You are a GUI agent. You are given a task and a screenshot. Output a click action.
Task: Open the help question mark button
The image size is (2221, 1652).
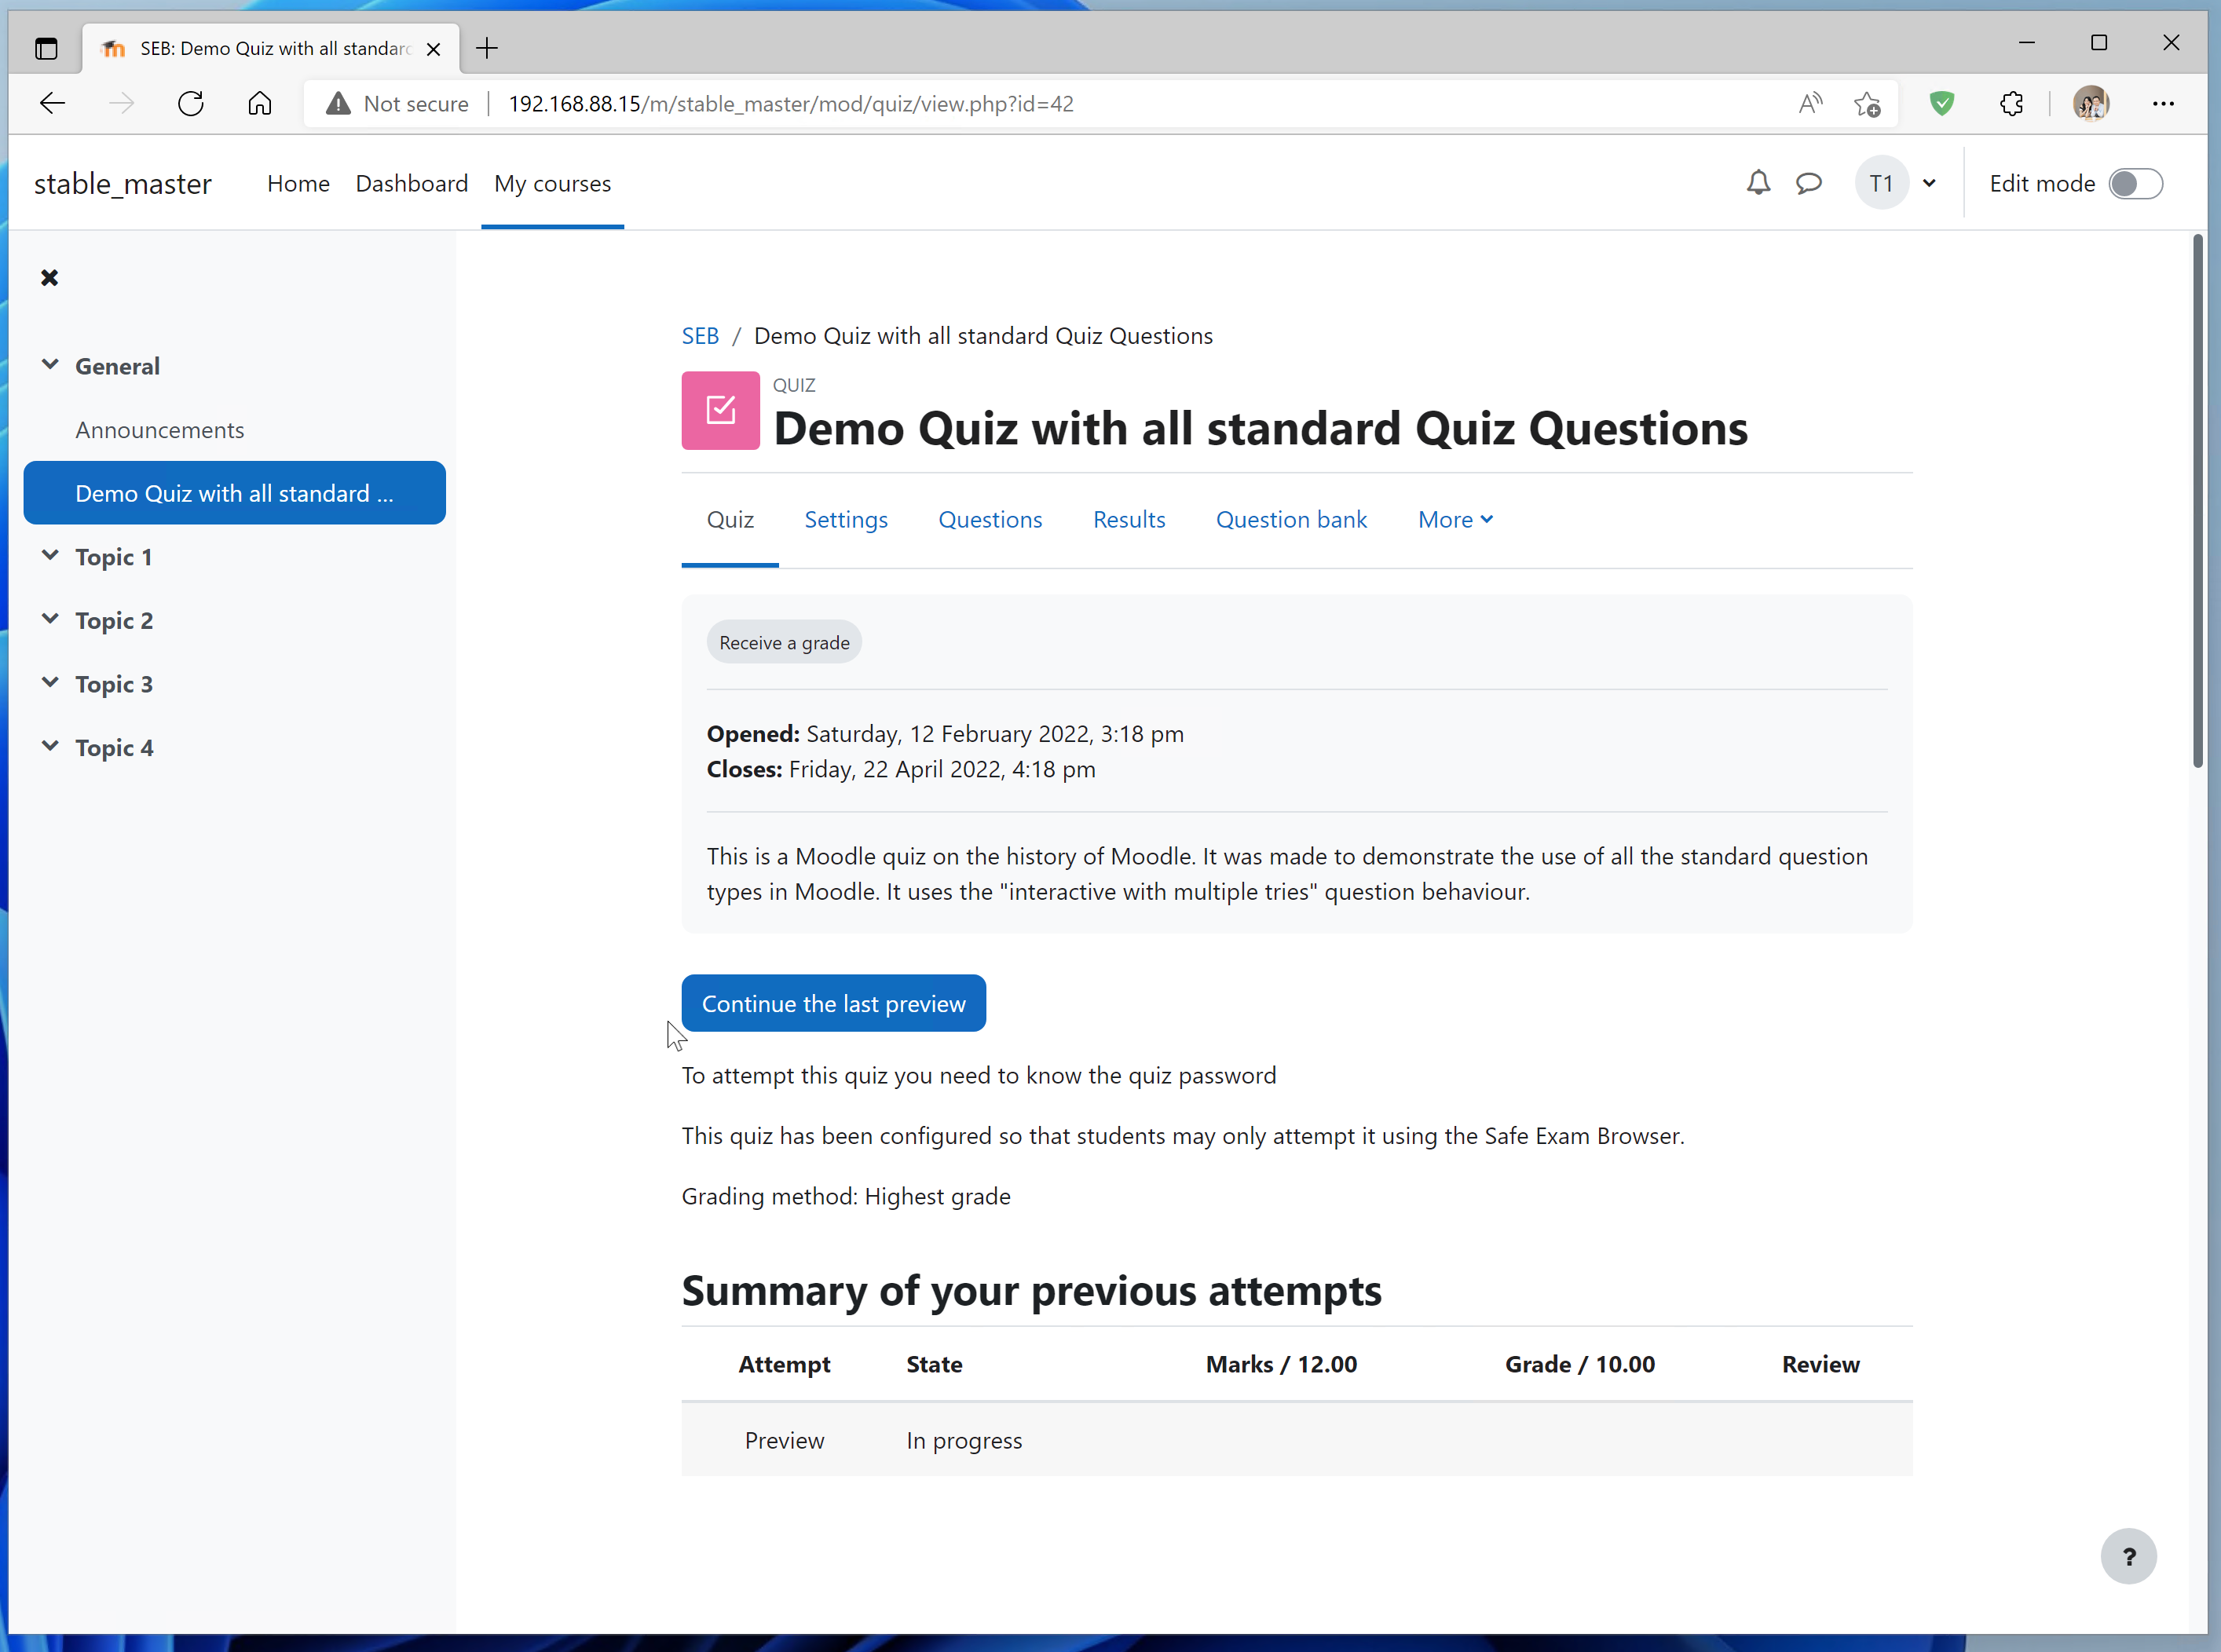tap(2128, 1556)
